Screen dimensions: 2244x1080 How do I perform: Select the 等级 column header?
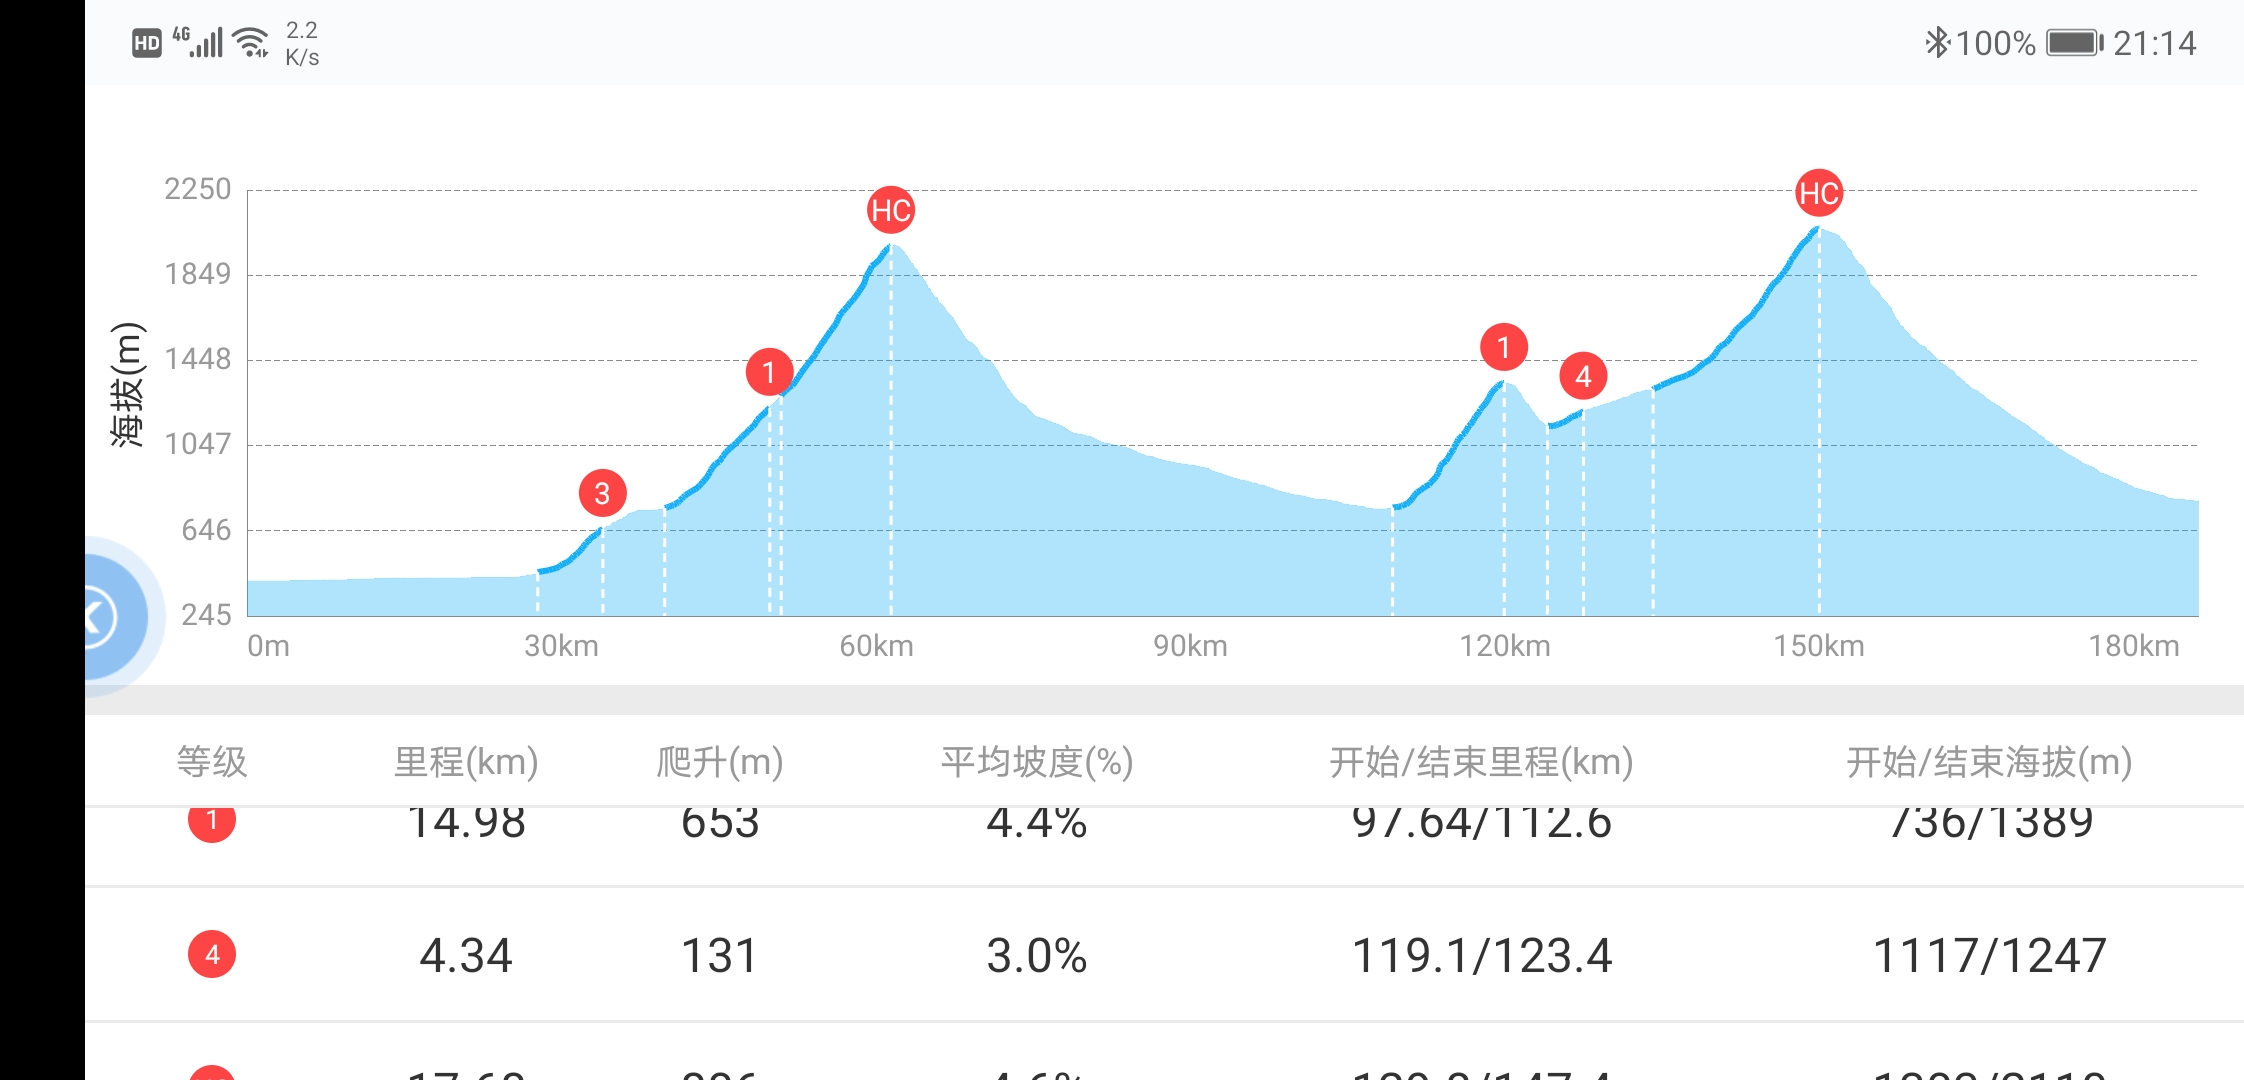click(212, 762)
